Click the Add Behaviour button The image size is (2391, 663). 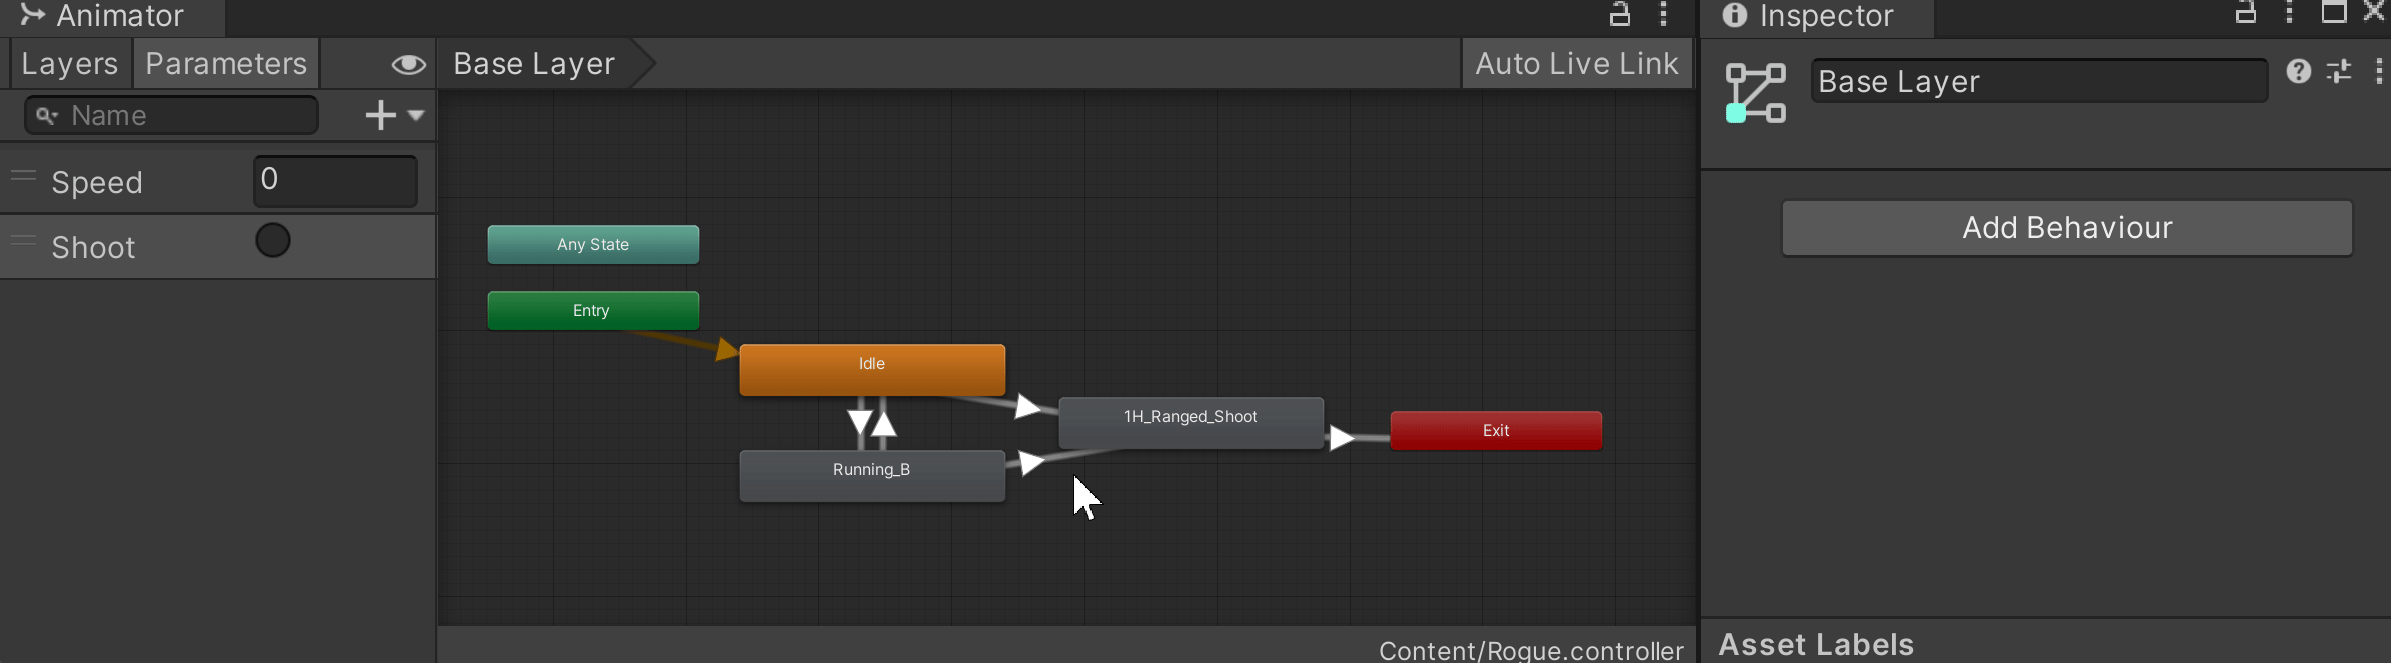pyautogui.click(x=2067, y=228)
